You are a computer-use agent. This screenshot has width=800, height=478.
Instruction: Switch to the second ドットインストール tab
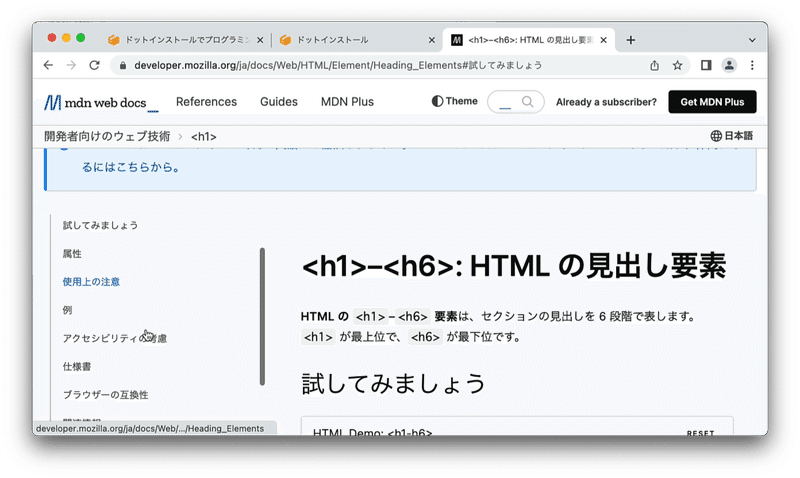[357, 40]
